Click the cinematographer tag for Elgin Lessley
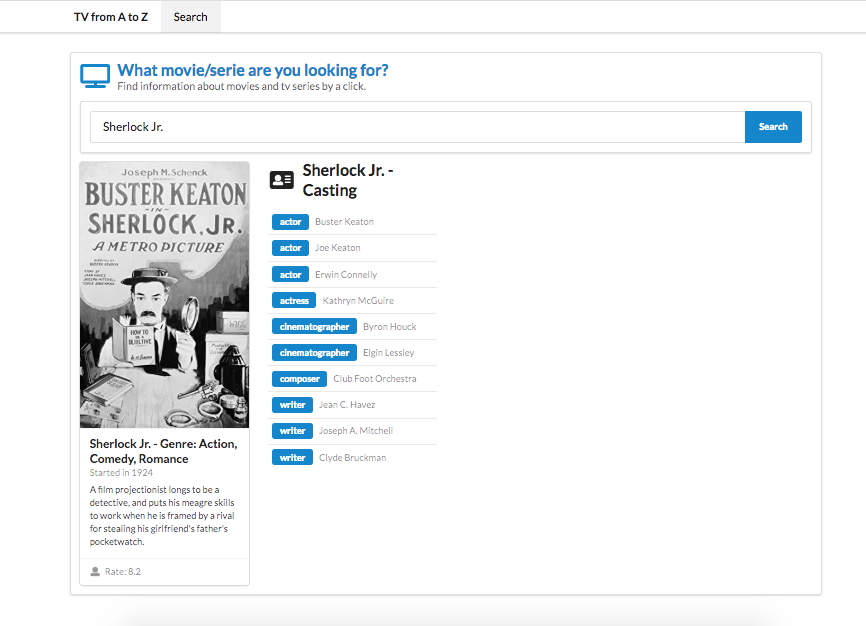This screenshot has width=866, height=626. coord(314,353)
